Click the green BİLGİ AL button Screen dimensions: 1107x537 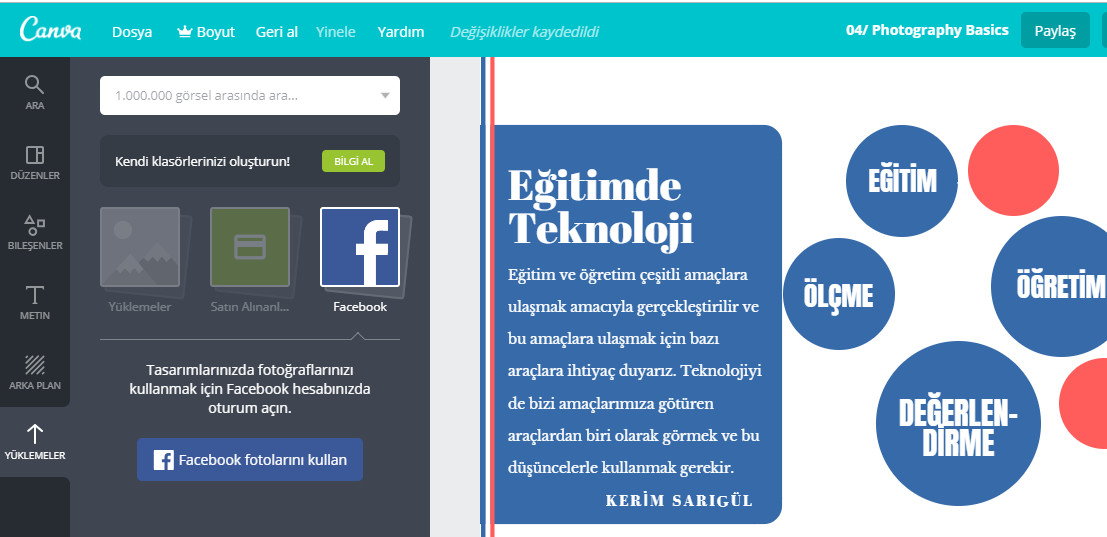pos(353,161)
